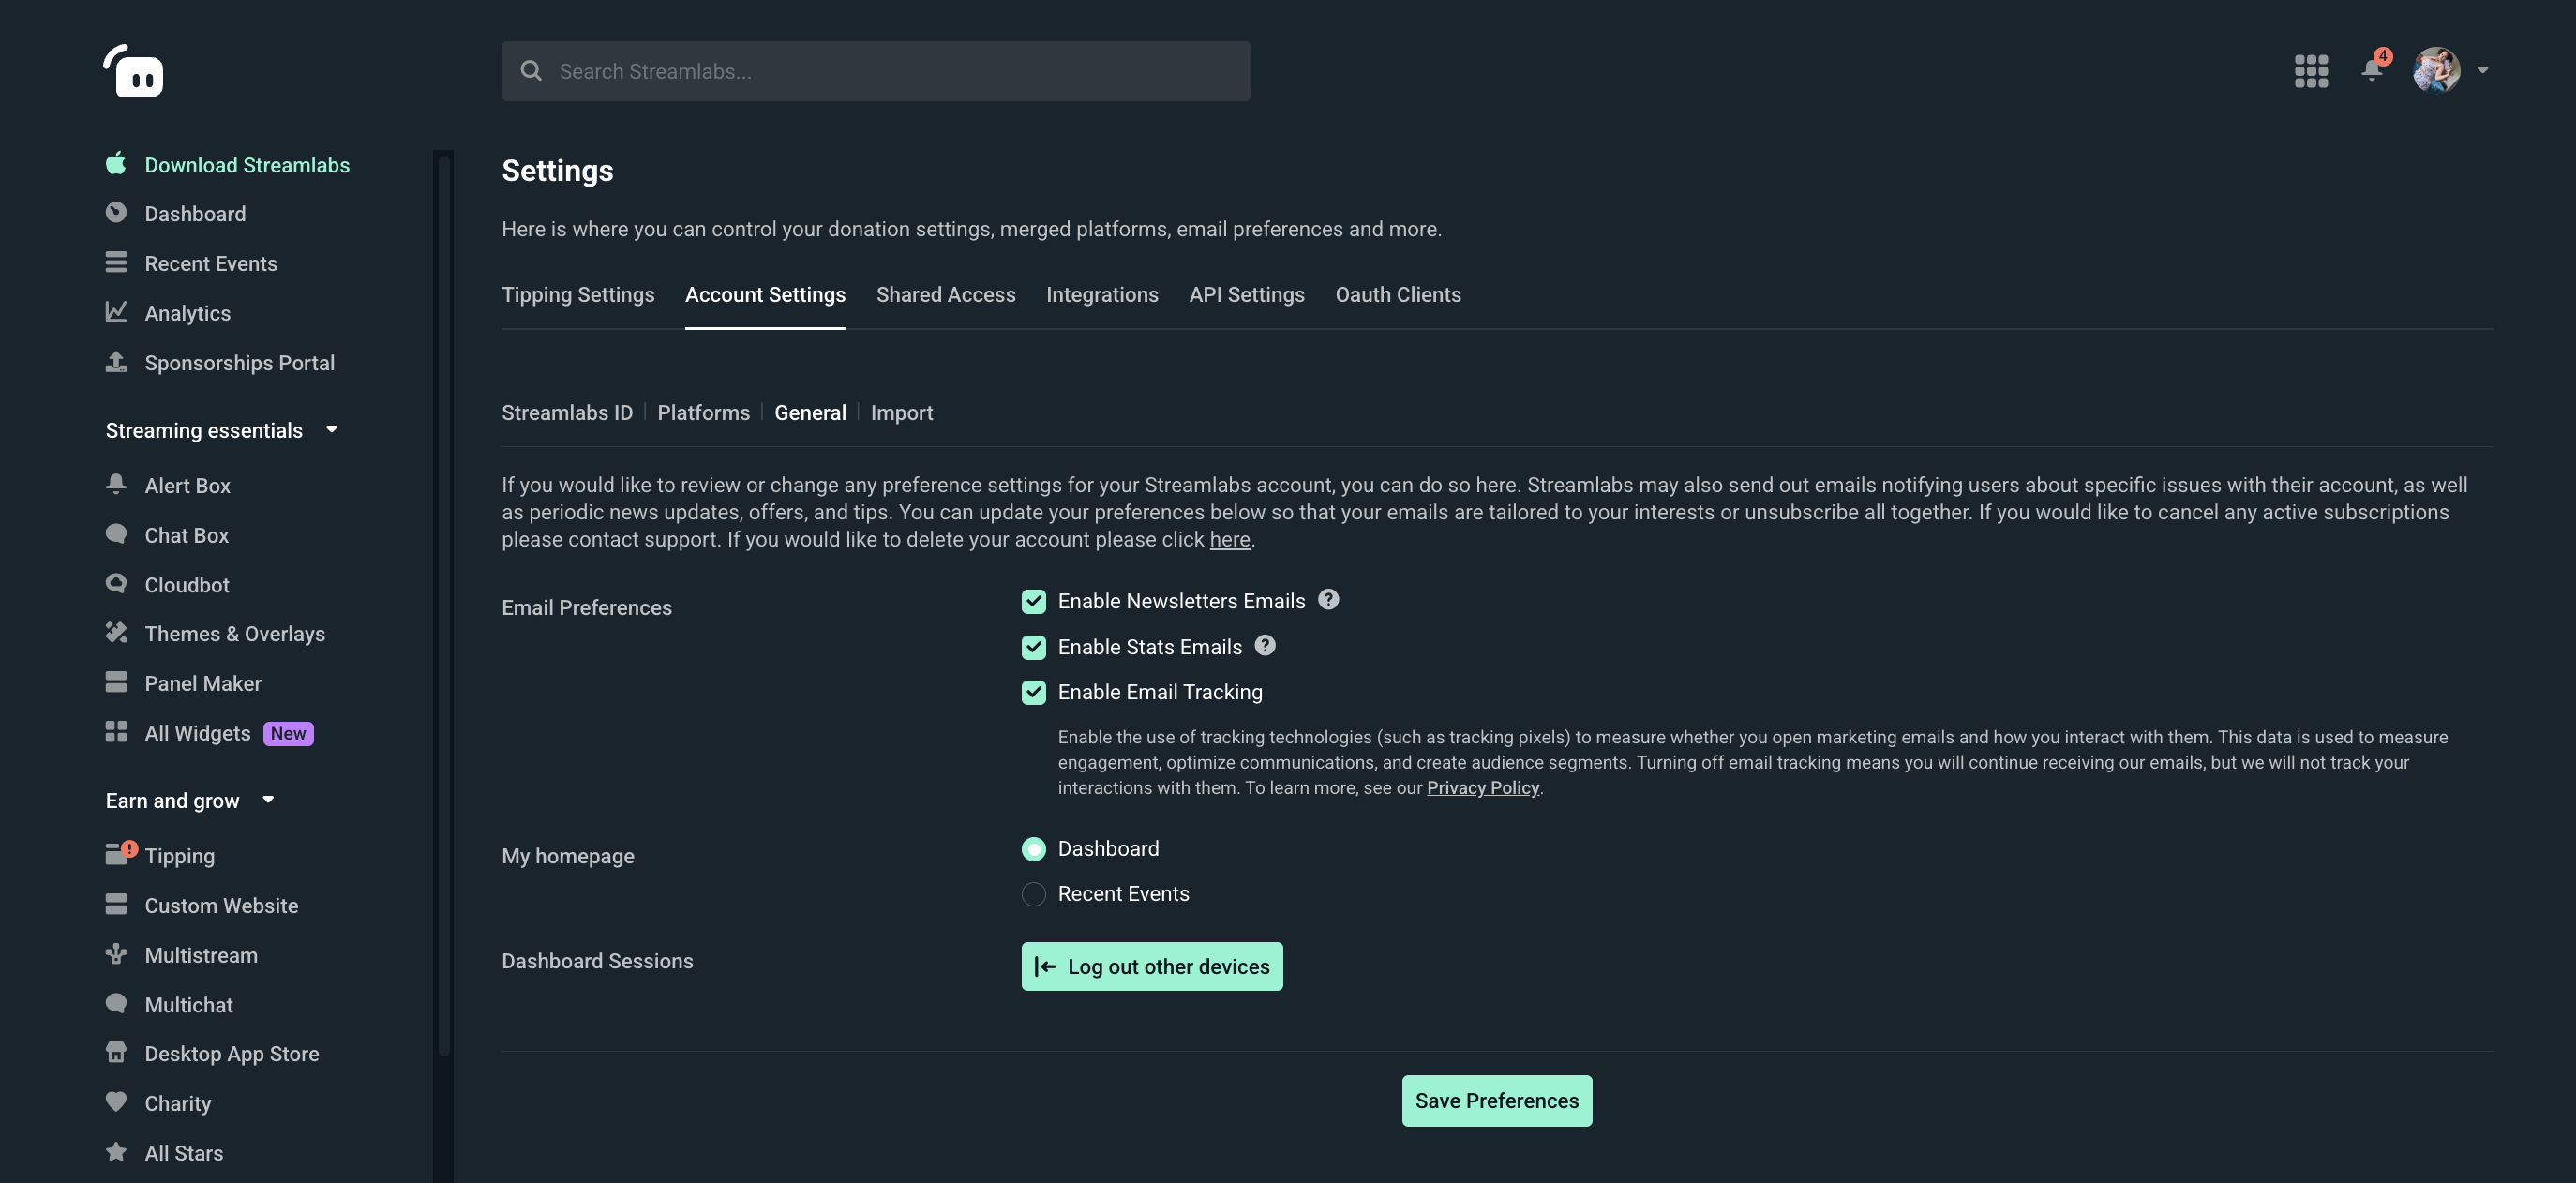Uncheck Enable Email Tracking
Viewport: 2576px width, 1183px height.
[x=1033, y=693]
